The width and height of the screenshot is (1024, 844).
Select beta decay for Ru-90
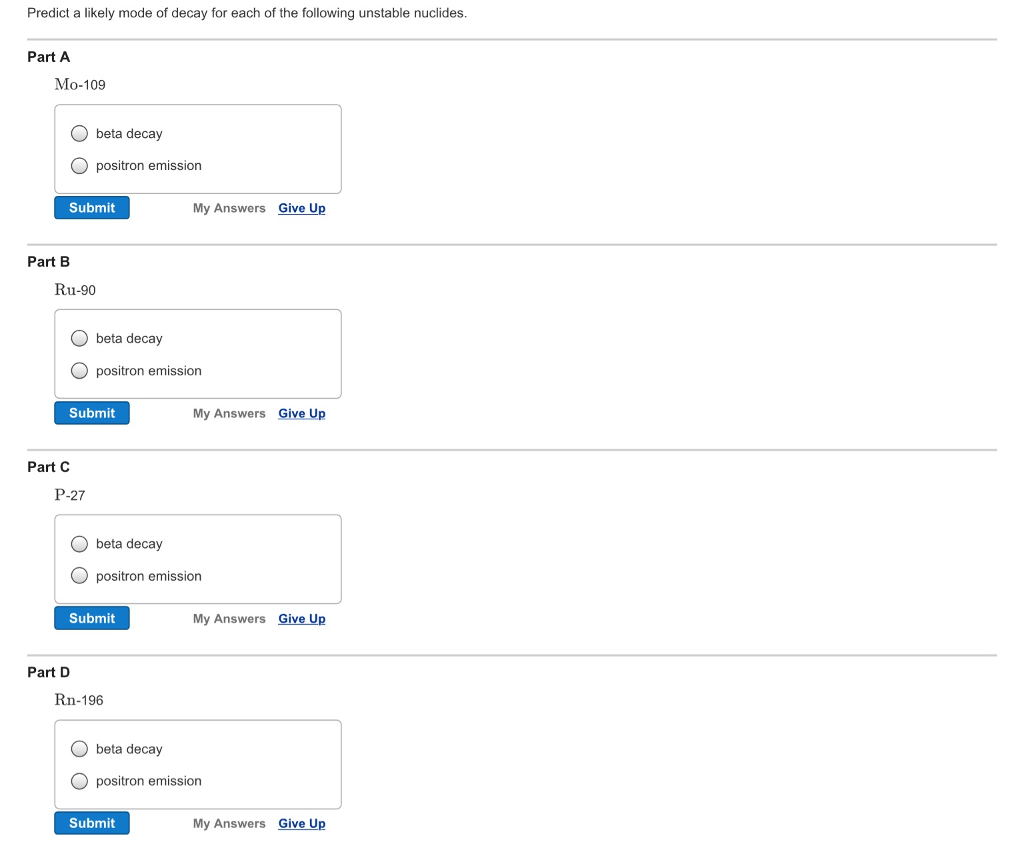pyautogui.click(x=79, y=338)
